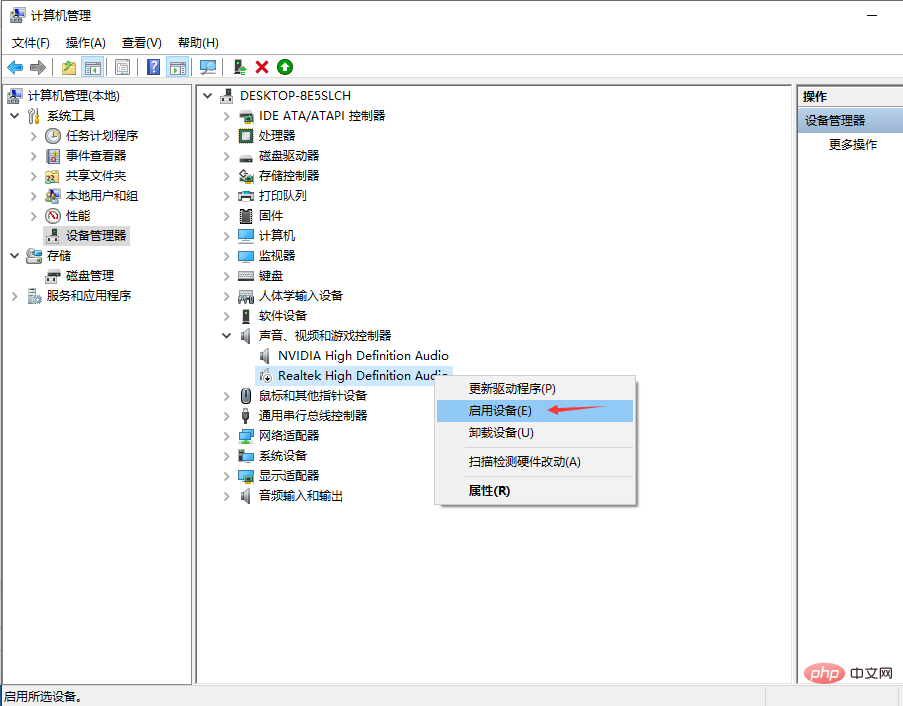Click the 磁盘驱动器 disk drive icon

tap(246, 156)
